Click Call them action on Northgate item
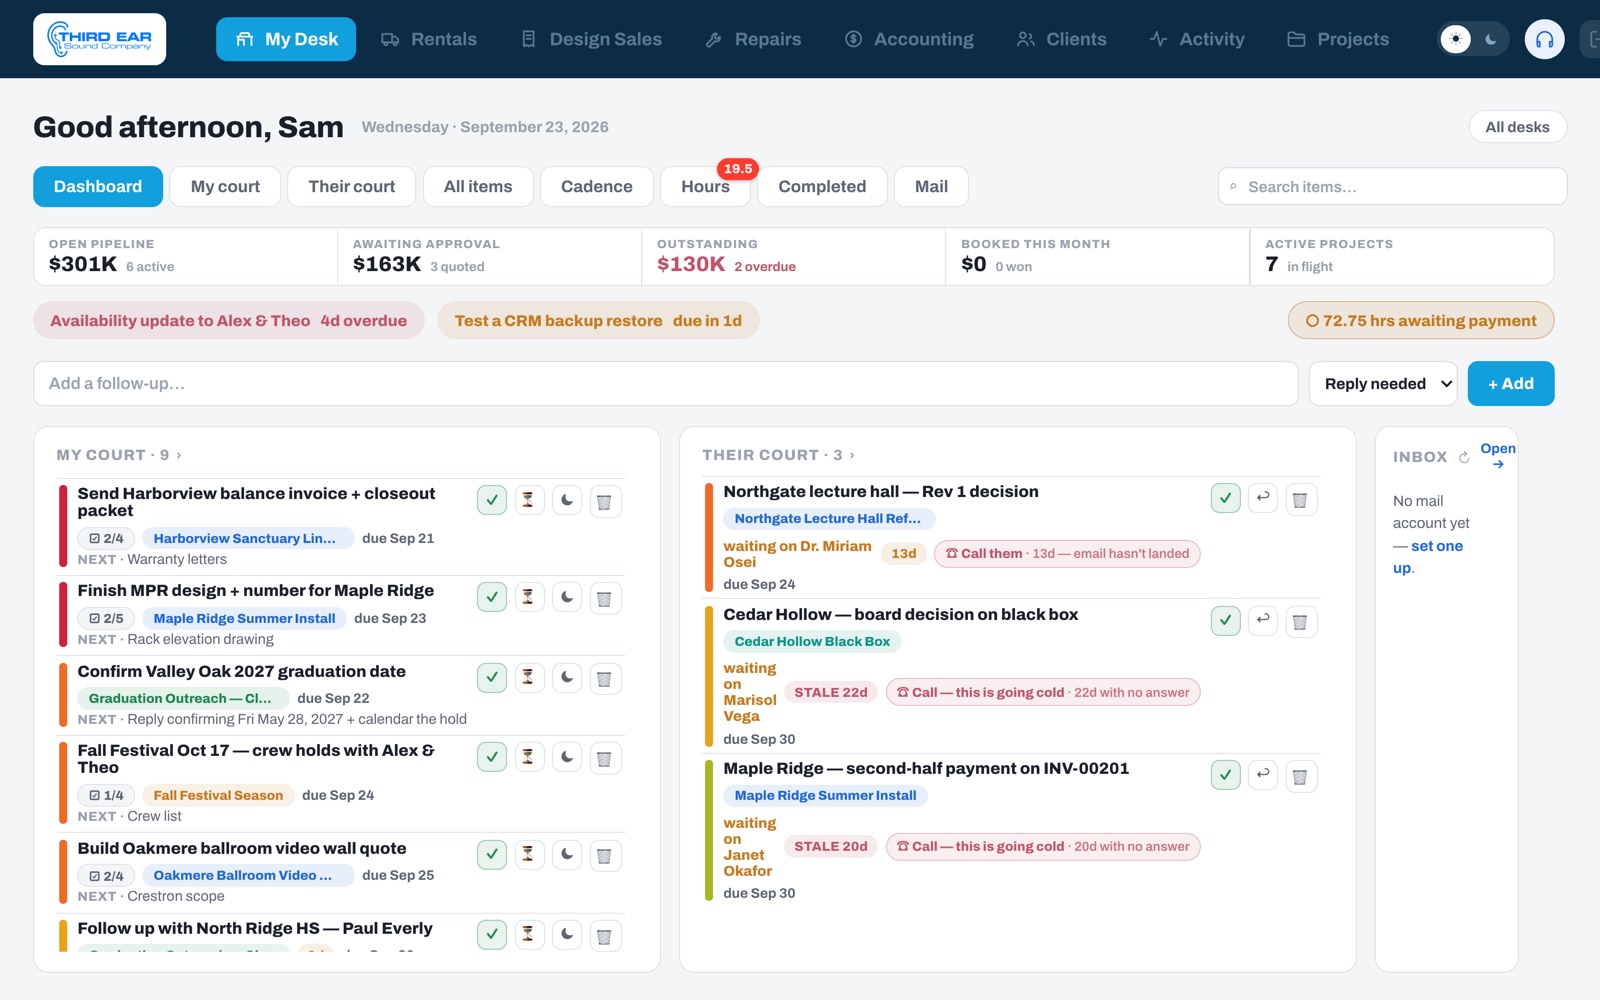The width and height of the screenshot is (1600, 1000). (1067, 554)
